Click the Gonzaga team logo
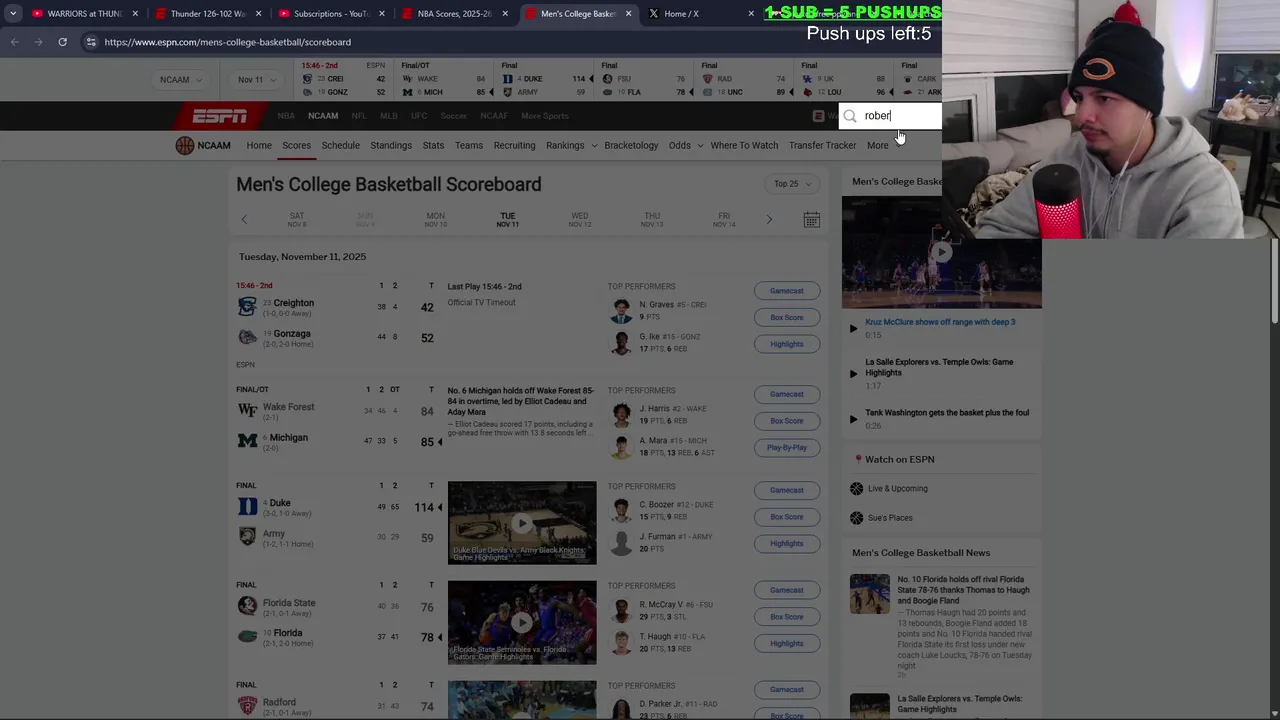Screen dimensions: 1280x720 pyautogui.click(x=247, y=337)
